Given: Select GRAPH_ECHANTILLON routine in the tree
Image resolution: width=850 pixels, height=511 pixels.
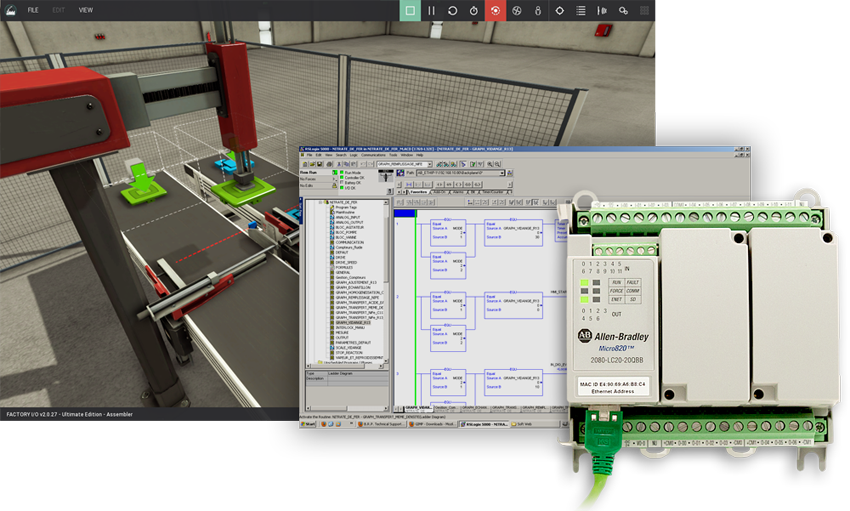Looking at the screenshot, I should tap(353, 287).
